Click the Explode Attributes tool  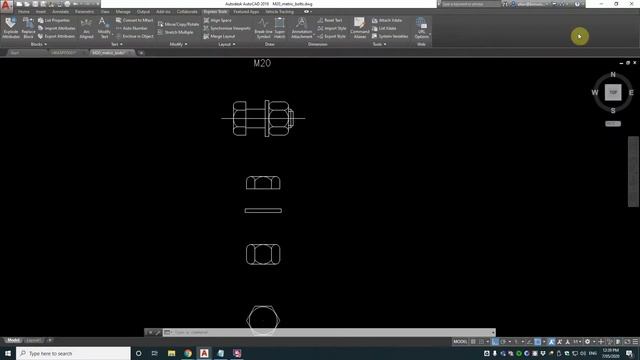tap(11, 28)
